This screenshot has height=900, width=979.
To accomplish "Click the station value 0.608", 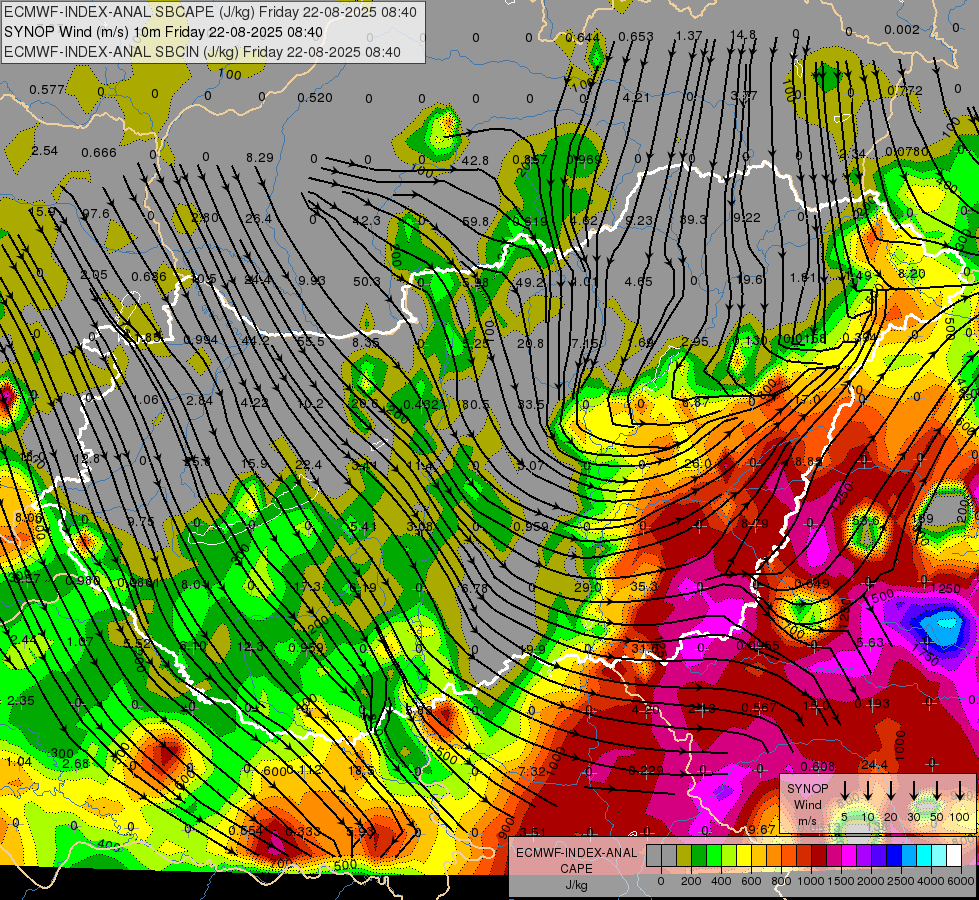I will (x=818, y=766).
